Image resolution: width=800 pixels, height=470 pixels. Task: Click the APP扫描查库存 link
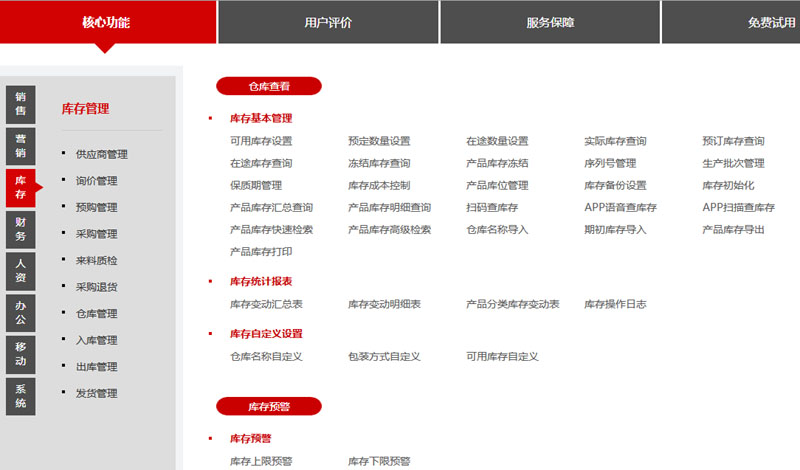pyautogui.click(x=738, y=208)
